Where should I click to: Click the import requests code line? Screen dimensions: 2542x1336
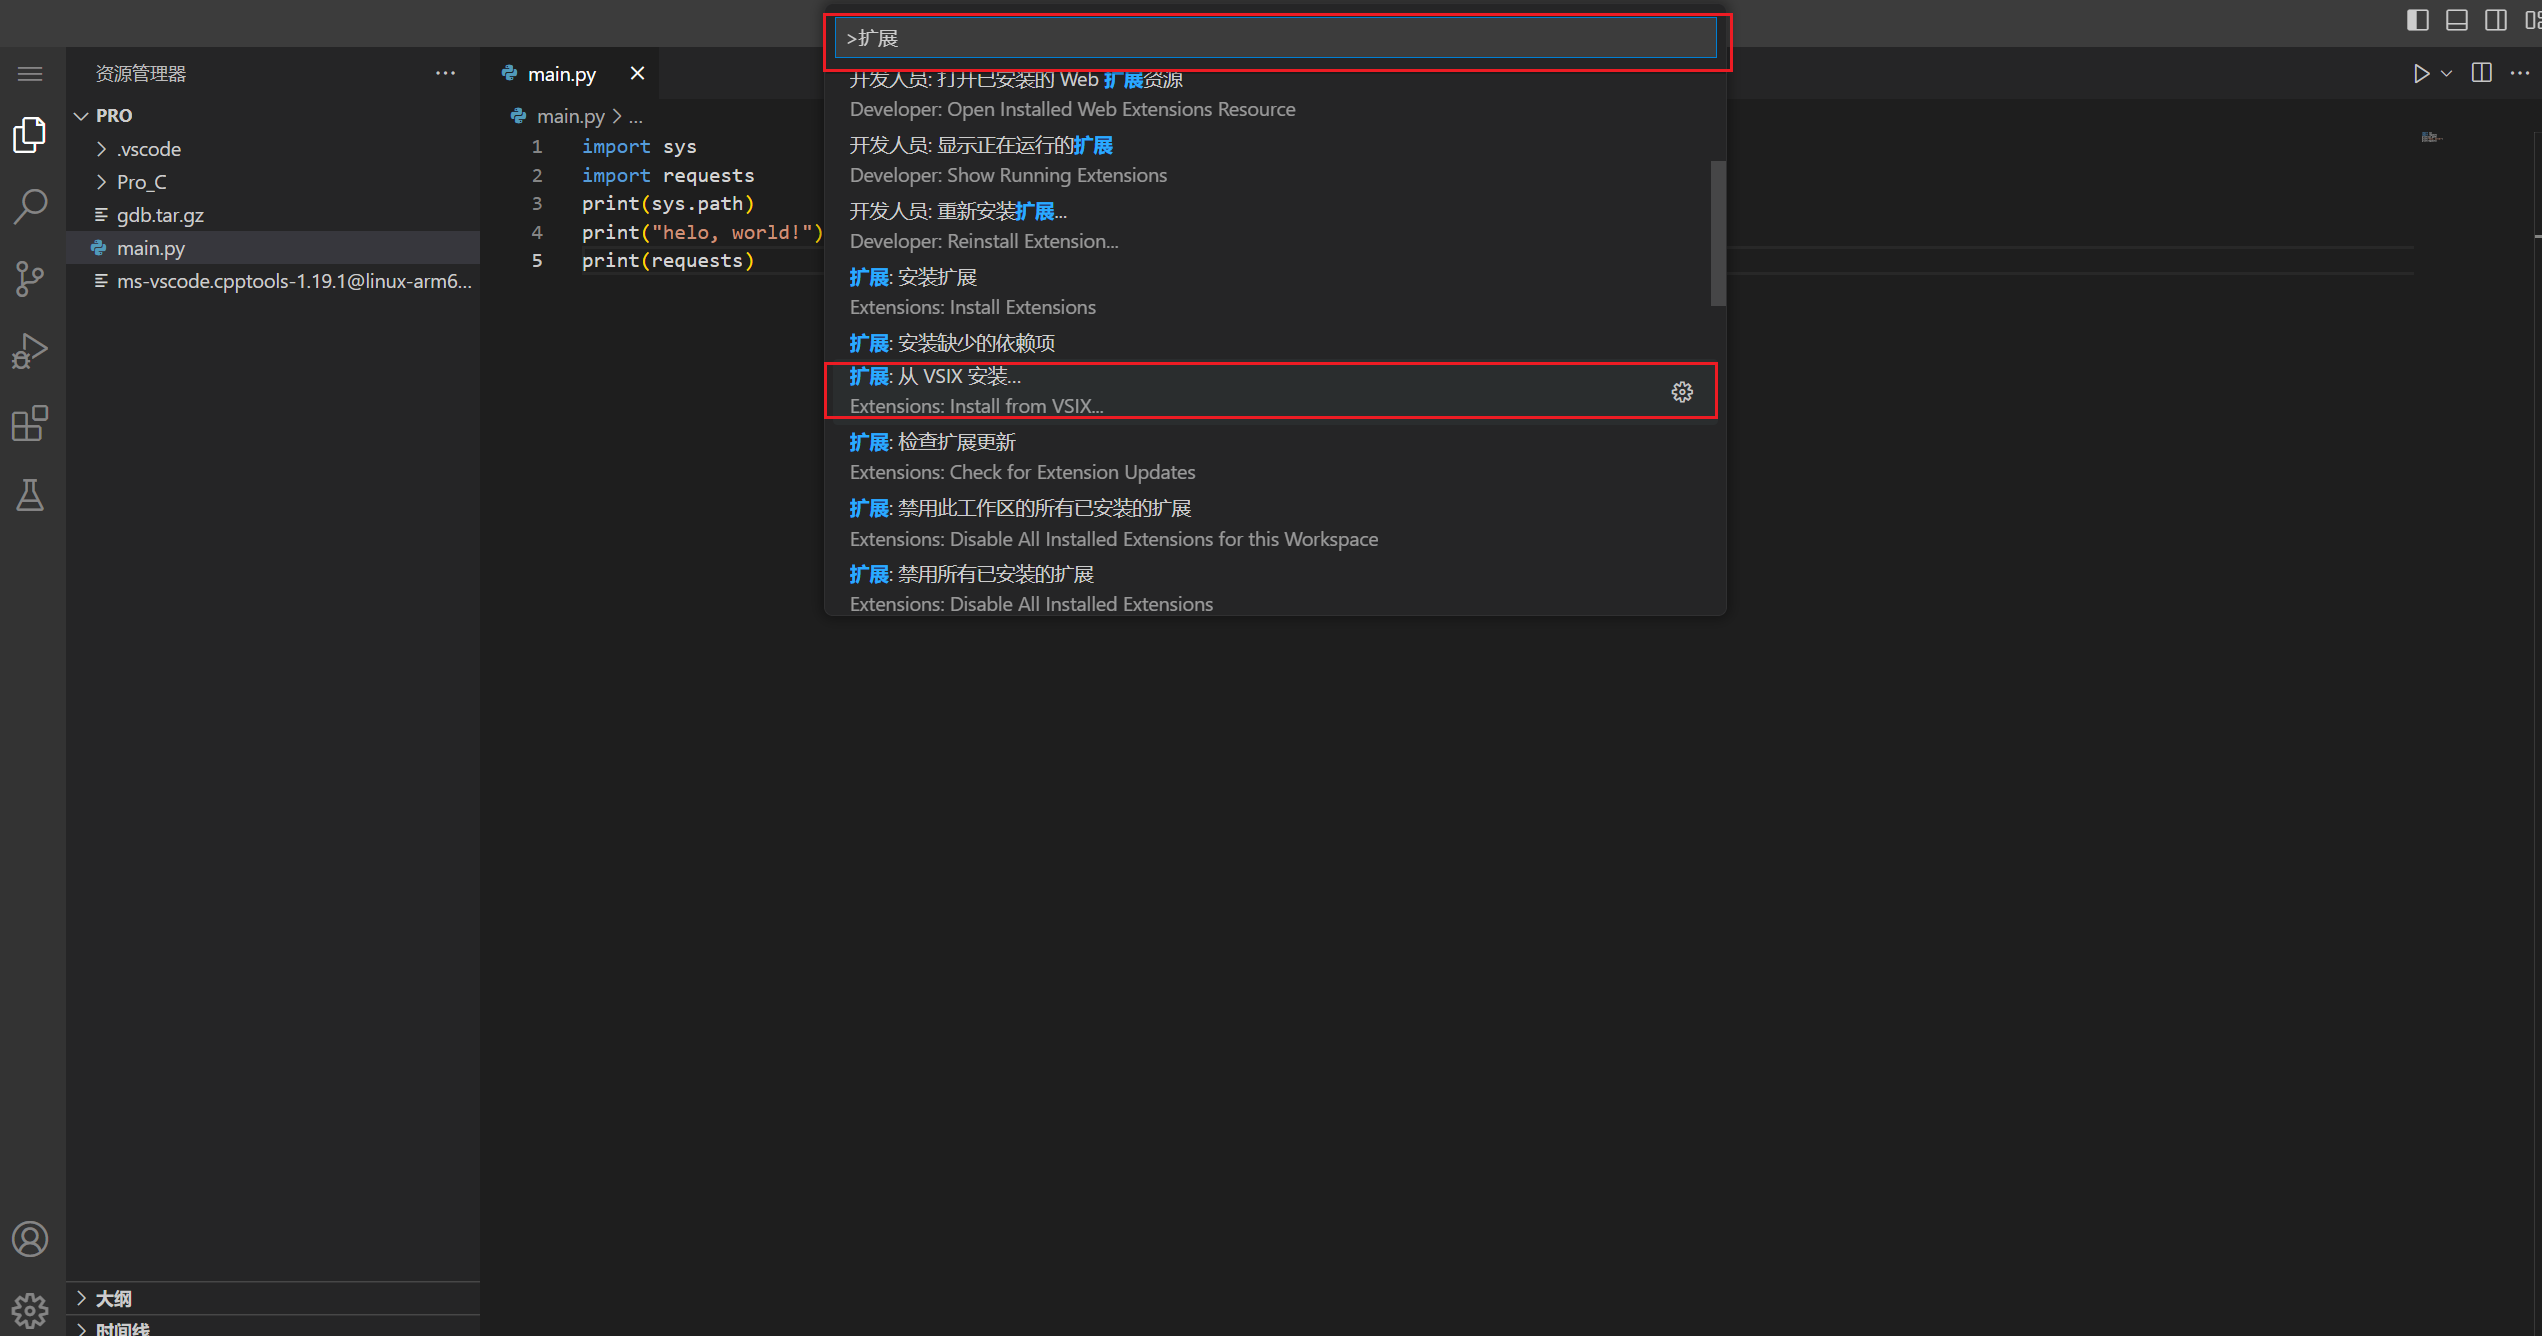(668, 175)
